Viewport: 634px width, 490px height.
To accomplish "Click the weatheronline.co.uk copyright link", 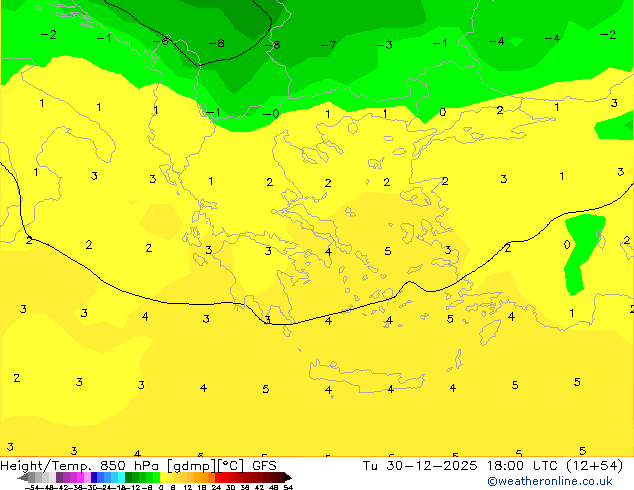I will (x=549, y=481).
